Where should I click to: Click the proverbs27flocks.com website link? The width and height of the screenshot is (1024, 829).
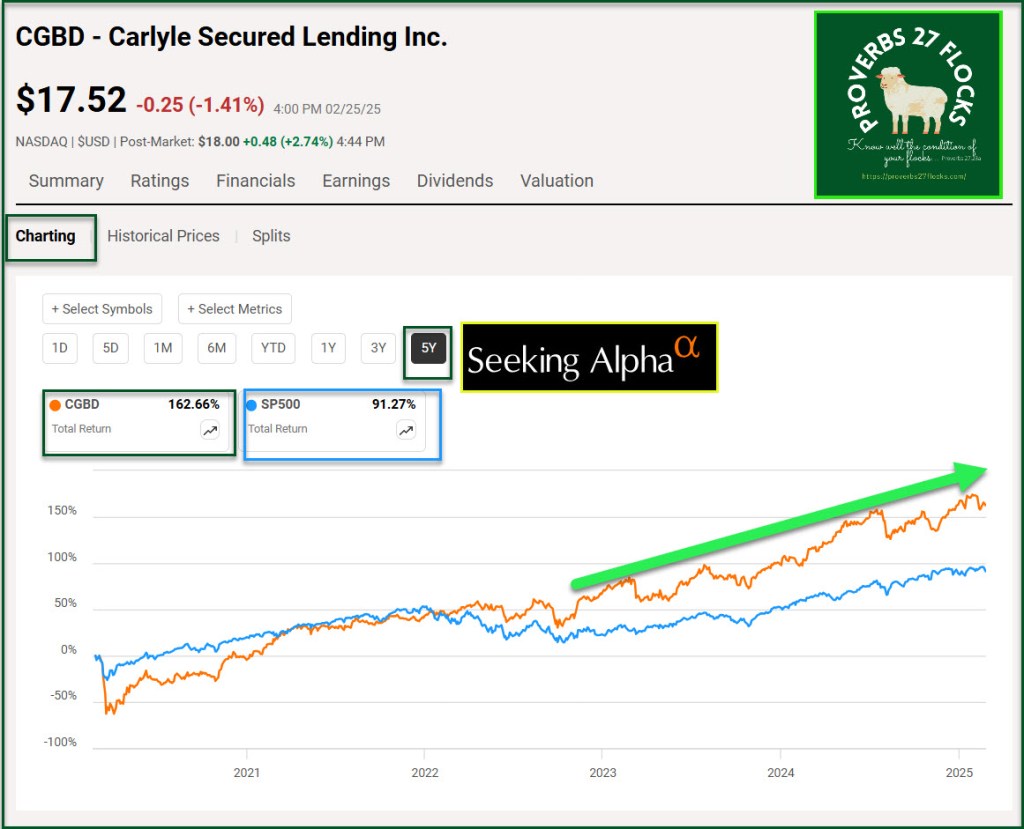tap(913, 177)
